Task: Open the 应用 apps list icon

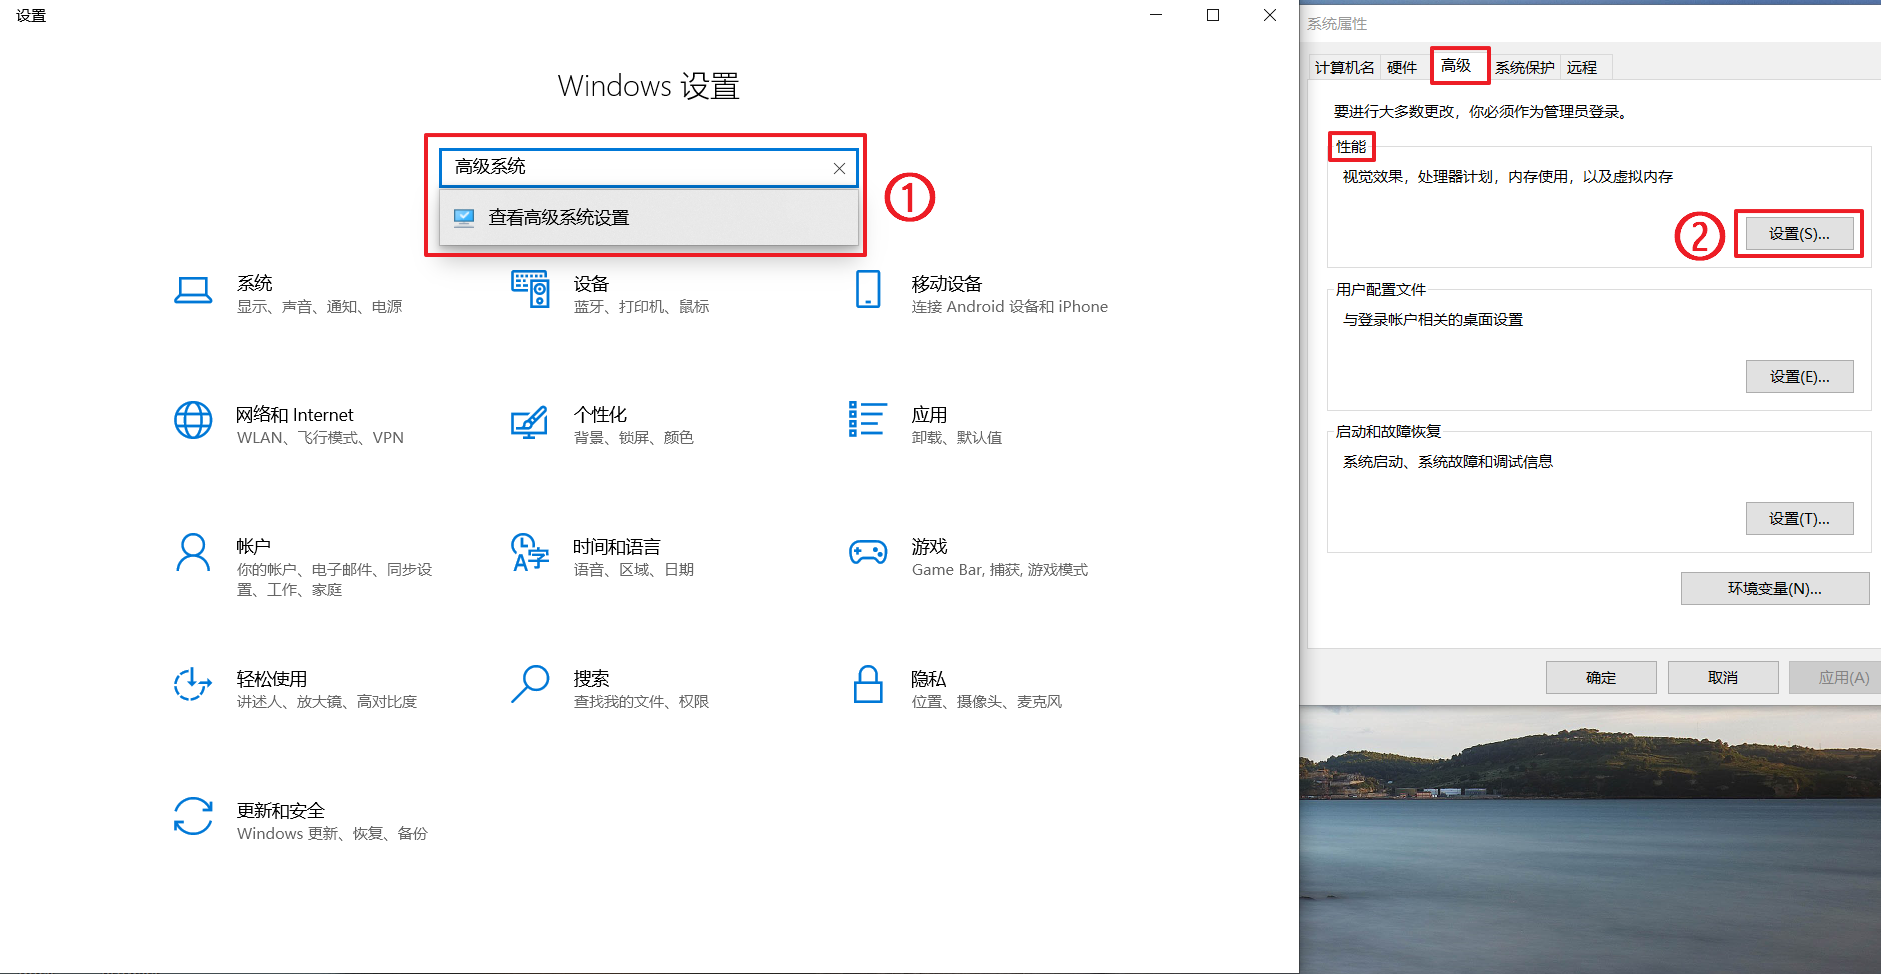Action: (867, 419)
